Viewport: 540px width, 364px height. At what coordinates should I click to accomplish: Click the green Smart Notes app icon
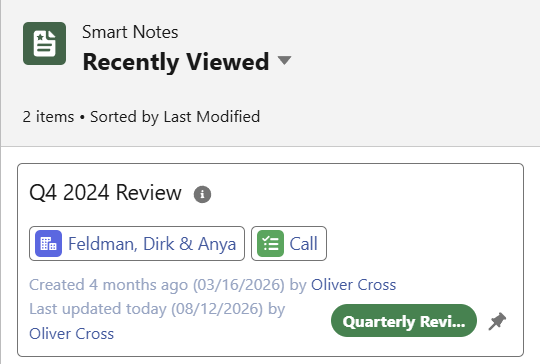click(44, 43)
